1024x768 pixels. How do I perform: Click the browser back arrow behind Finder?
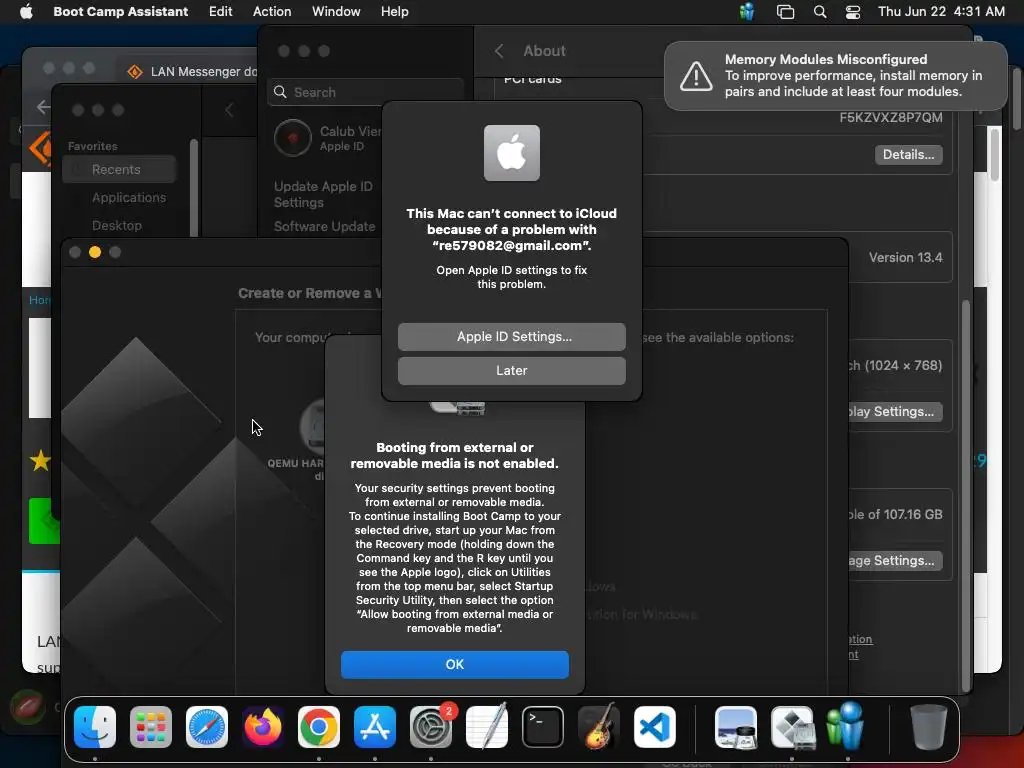click(x=43, y=106)
